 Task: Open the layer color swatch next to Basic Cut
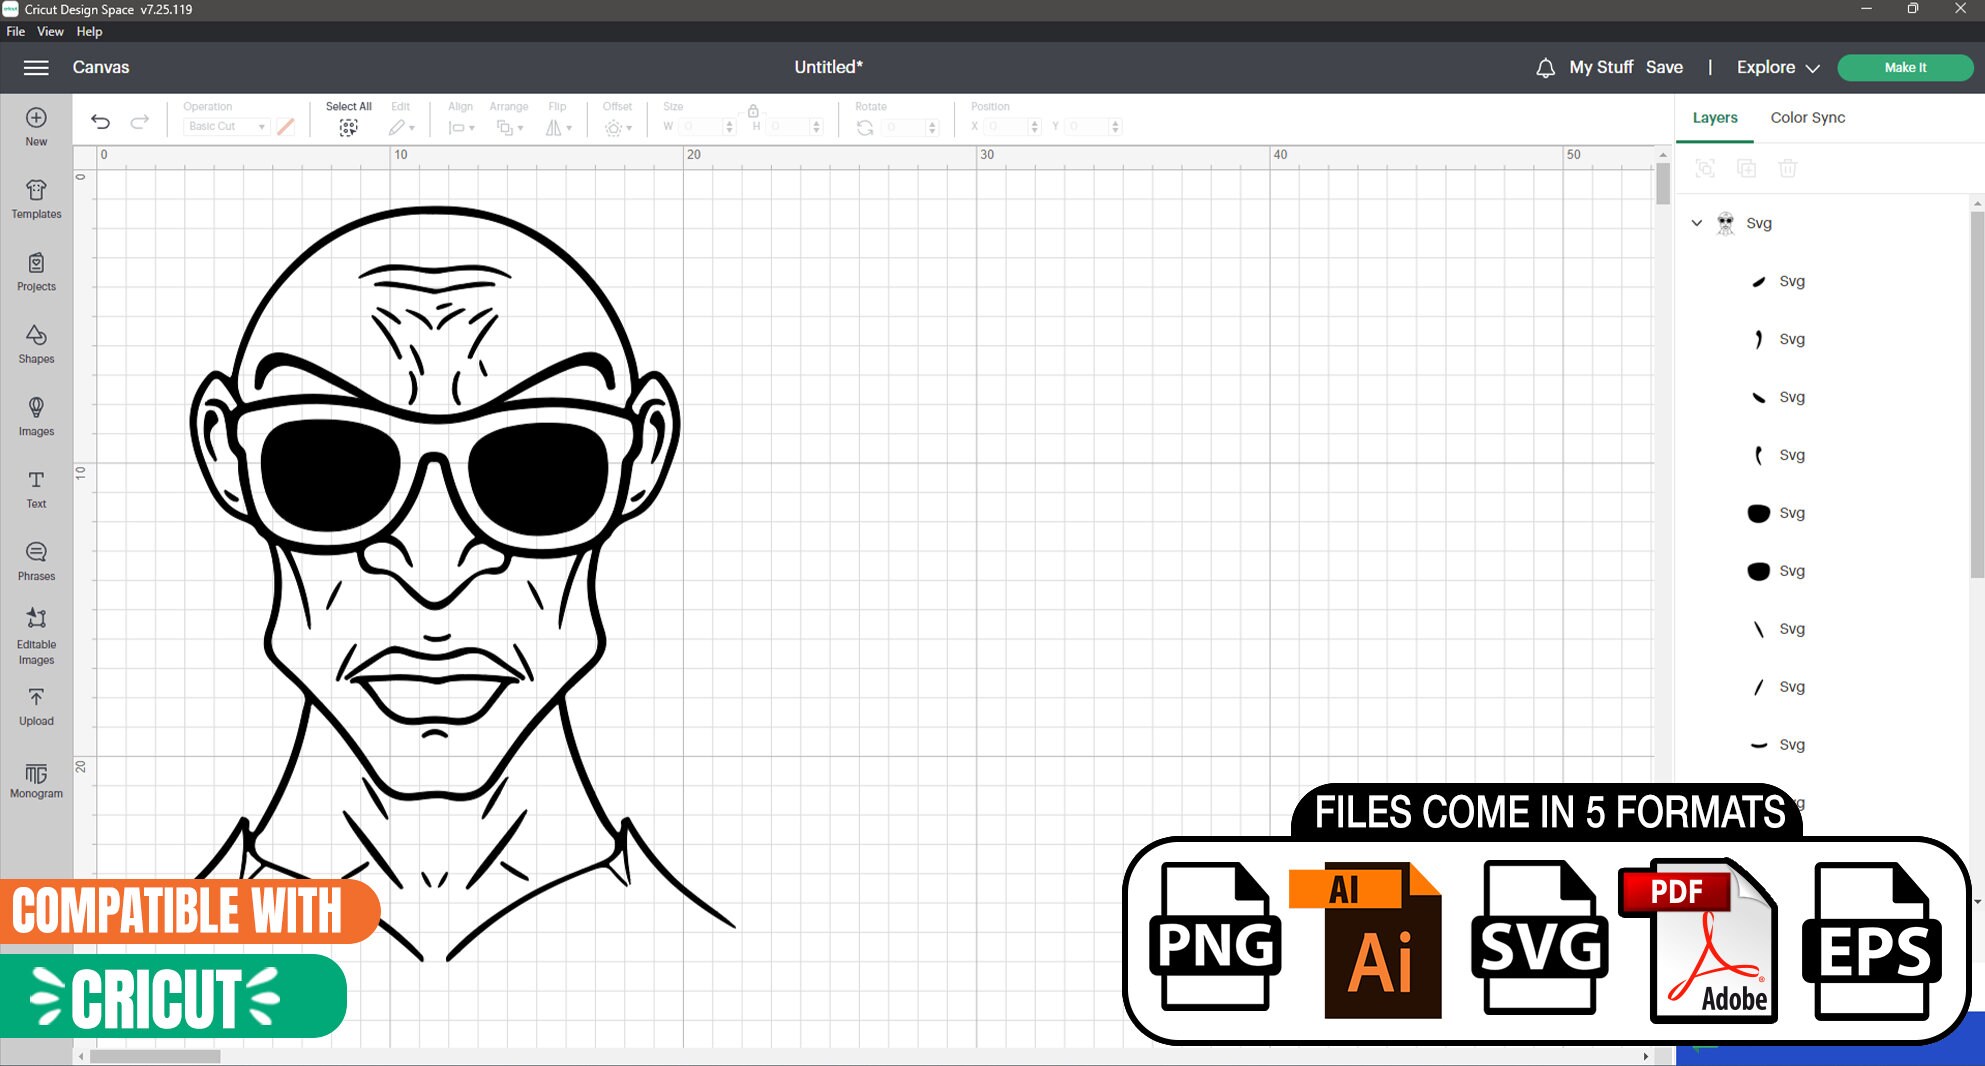coord(287,126)
